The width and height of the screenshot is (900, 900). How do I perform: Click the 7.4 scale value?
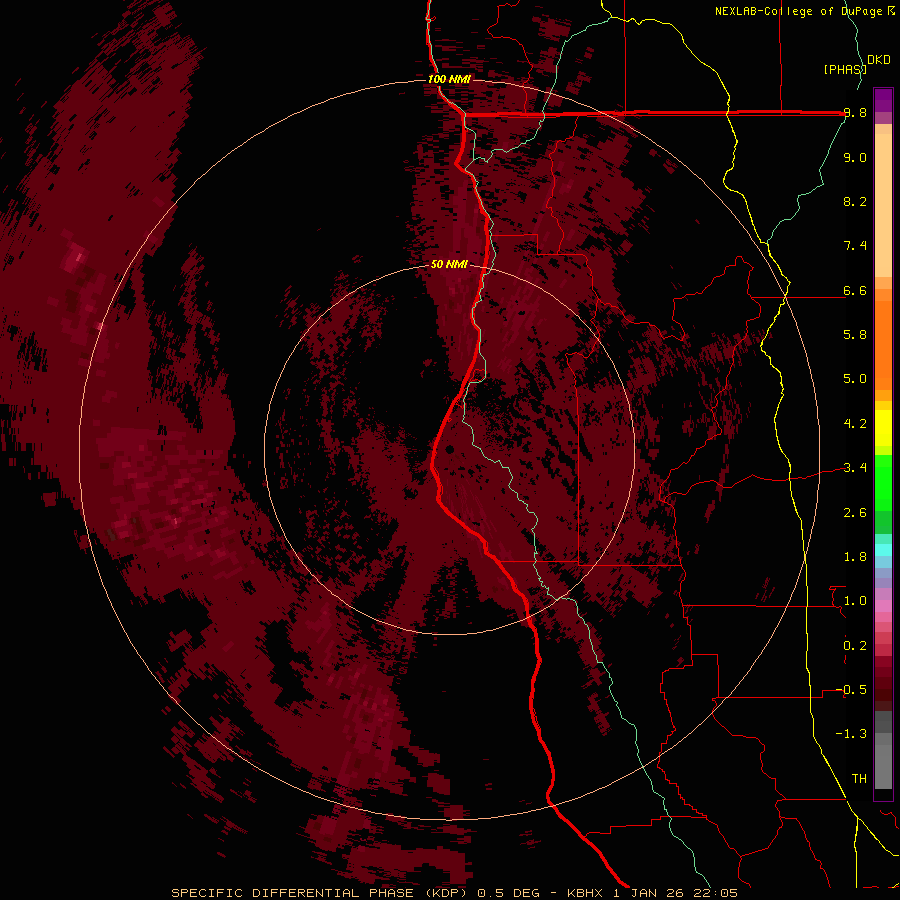tap(855, 246)
